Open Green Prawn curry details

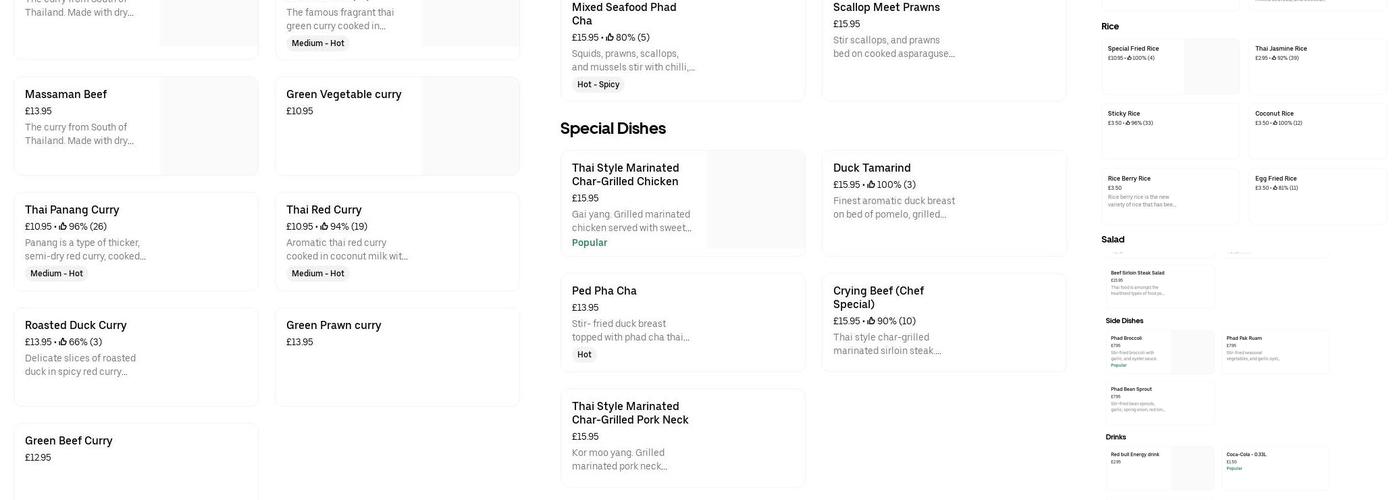tap(334, 326)
